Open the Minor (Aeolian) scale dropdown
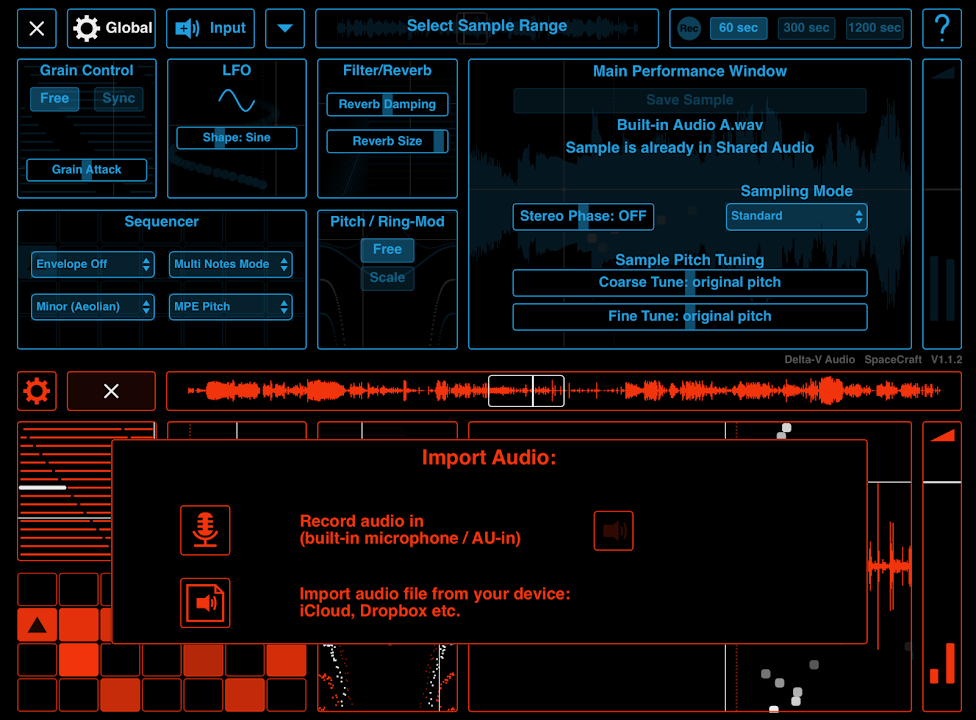 tap(92, 307)
